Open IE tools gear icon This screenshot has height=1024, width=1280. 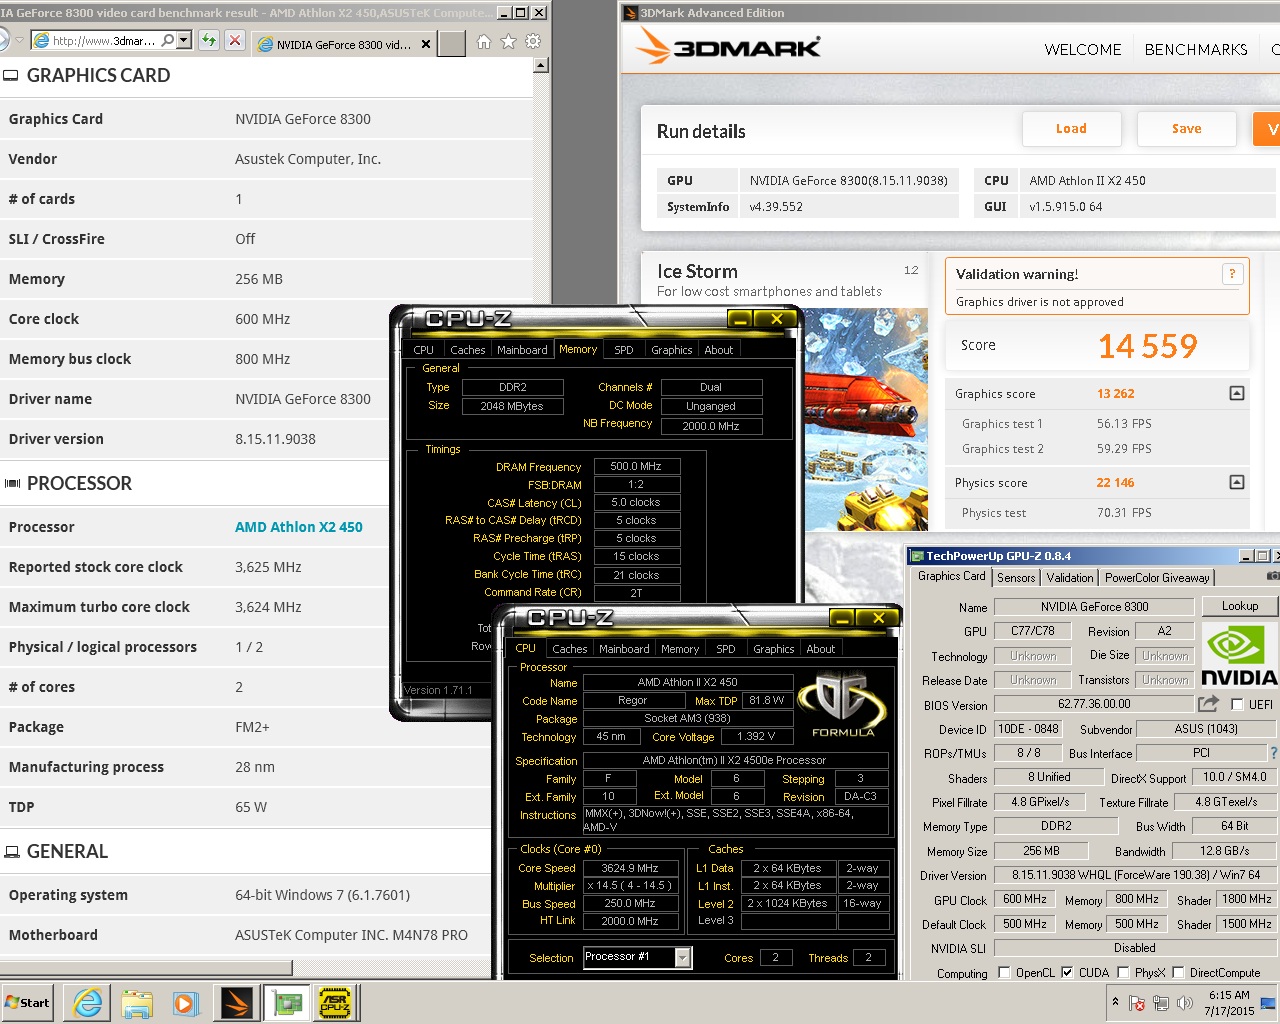(x=533, y=41)
